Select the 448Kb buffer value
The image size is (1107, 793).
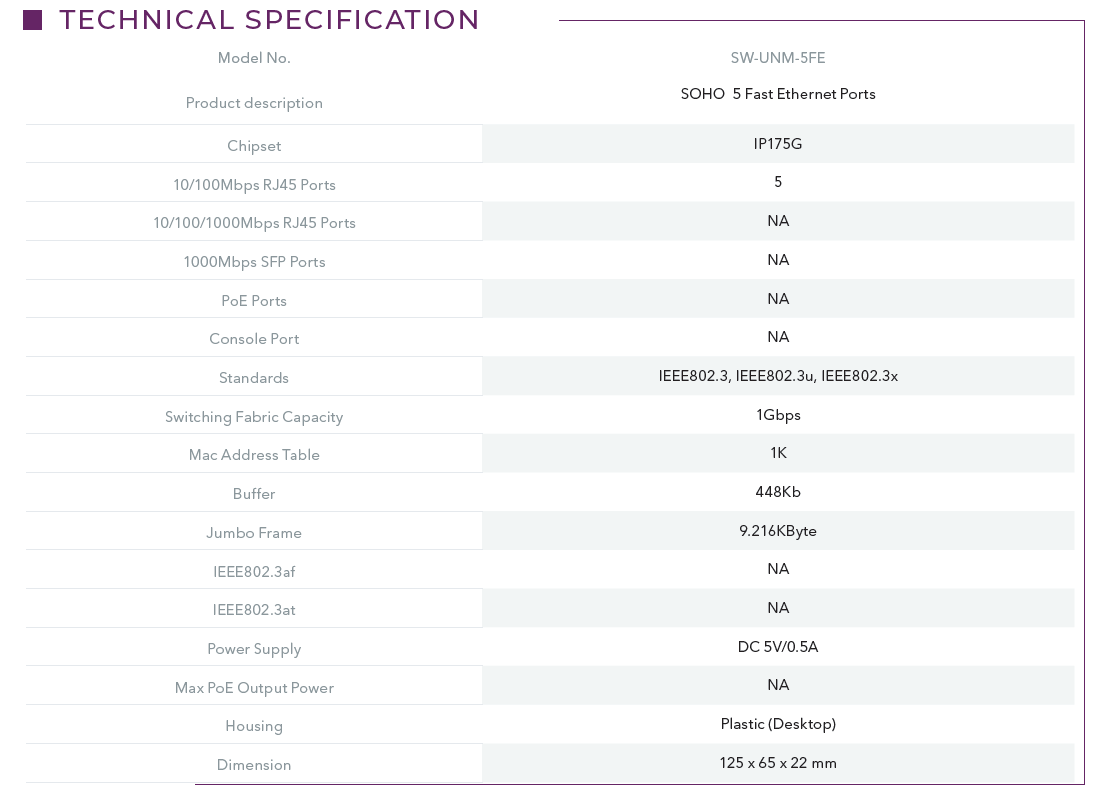tap(777, 491)
